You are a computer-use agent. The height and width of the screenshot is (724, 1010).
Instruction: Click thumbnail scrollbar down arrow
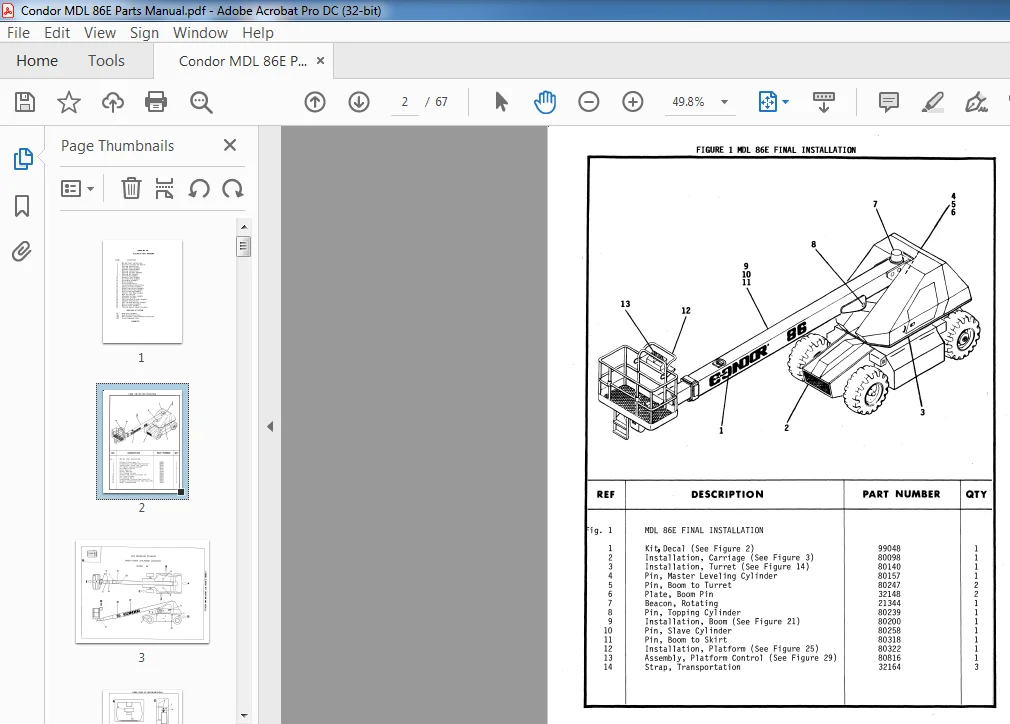(244, 715)
